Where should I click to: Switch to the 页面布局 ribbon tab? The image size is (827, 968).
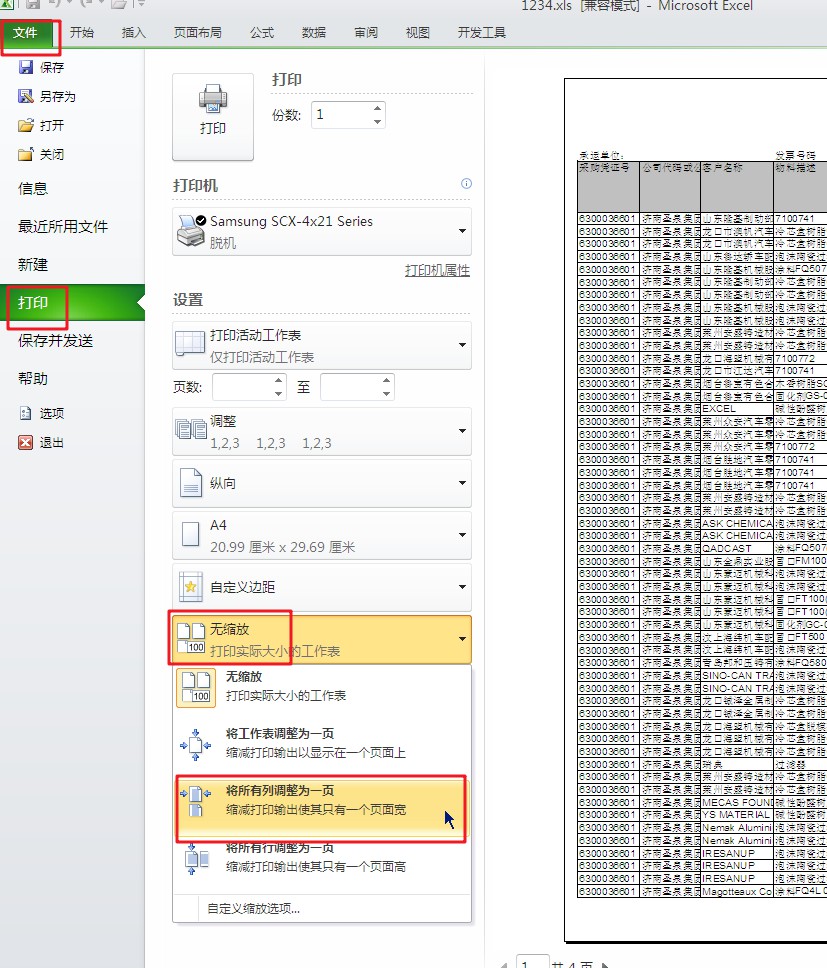(x=197, y=32)
